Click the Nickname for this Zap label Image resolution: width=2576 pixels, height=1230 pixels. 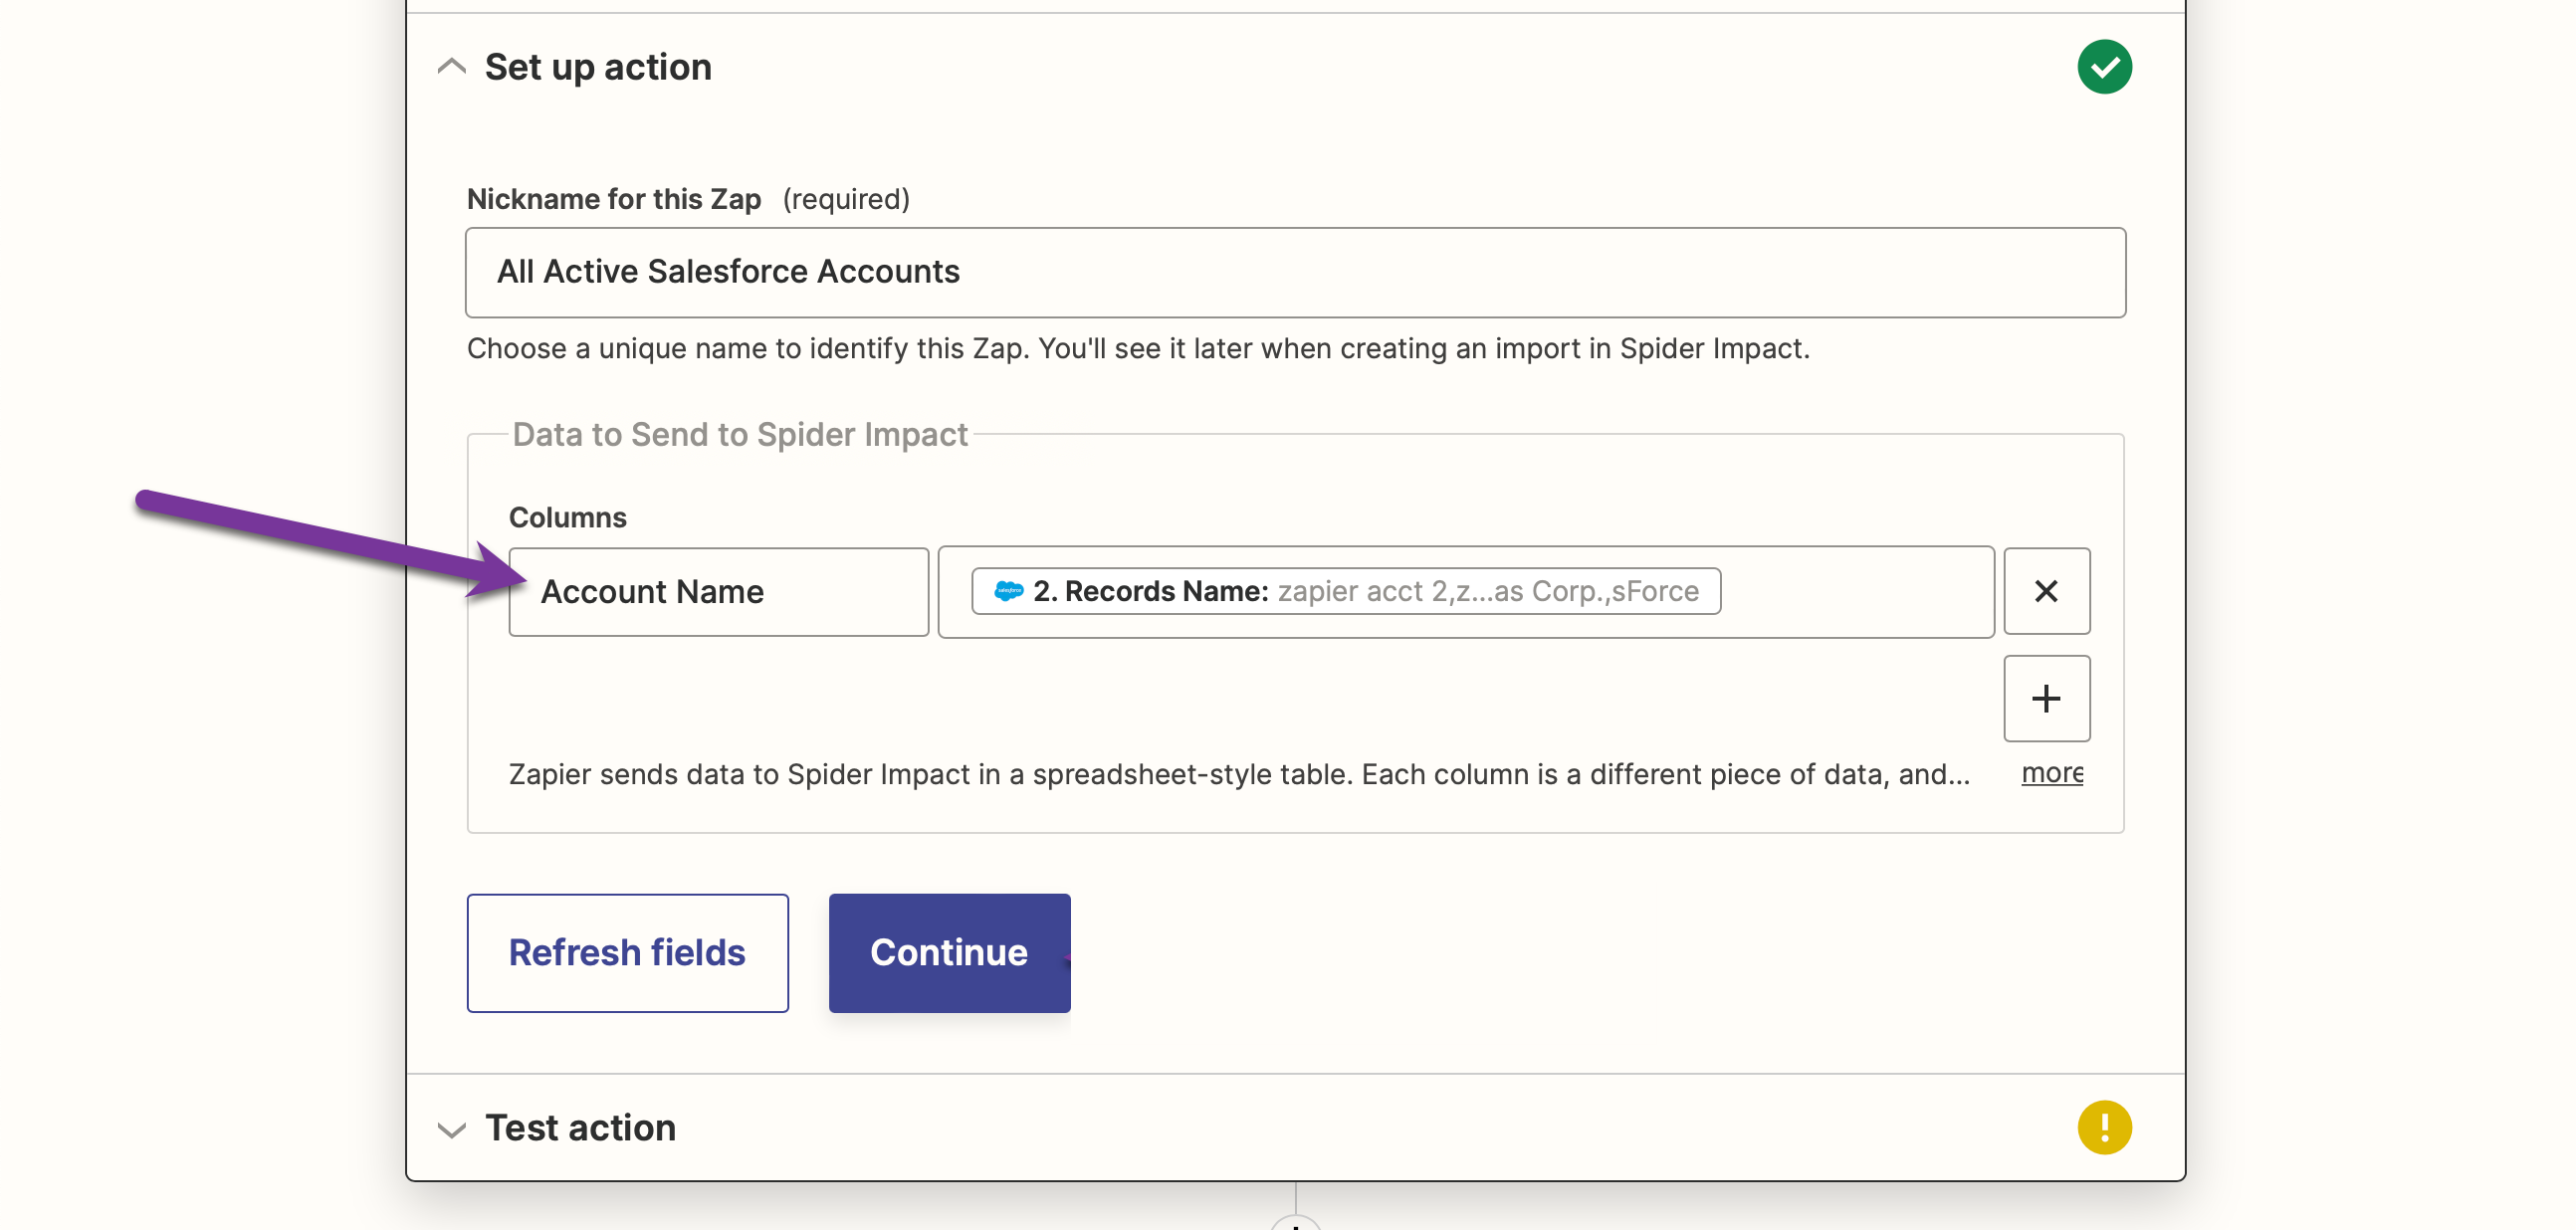point(613,199)
